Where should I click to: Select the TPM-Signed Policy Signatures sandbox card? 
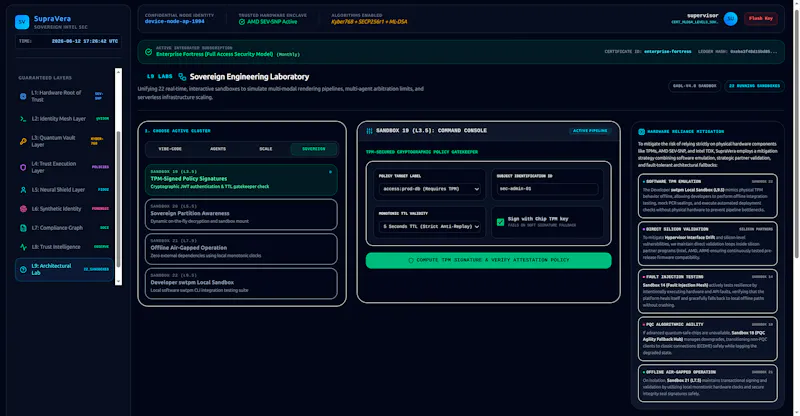coord(241,180)
